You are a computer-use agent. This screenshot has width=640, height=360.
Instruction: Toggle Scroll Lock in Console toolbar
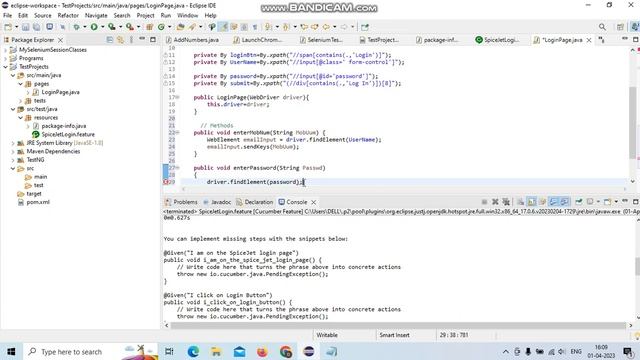[531, 202]
